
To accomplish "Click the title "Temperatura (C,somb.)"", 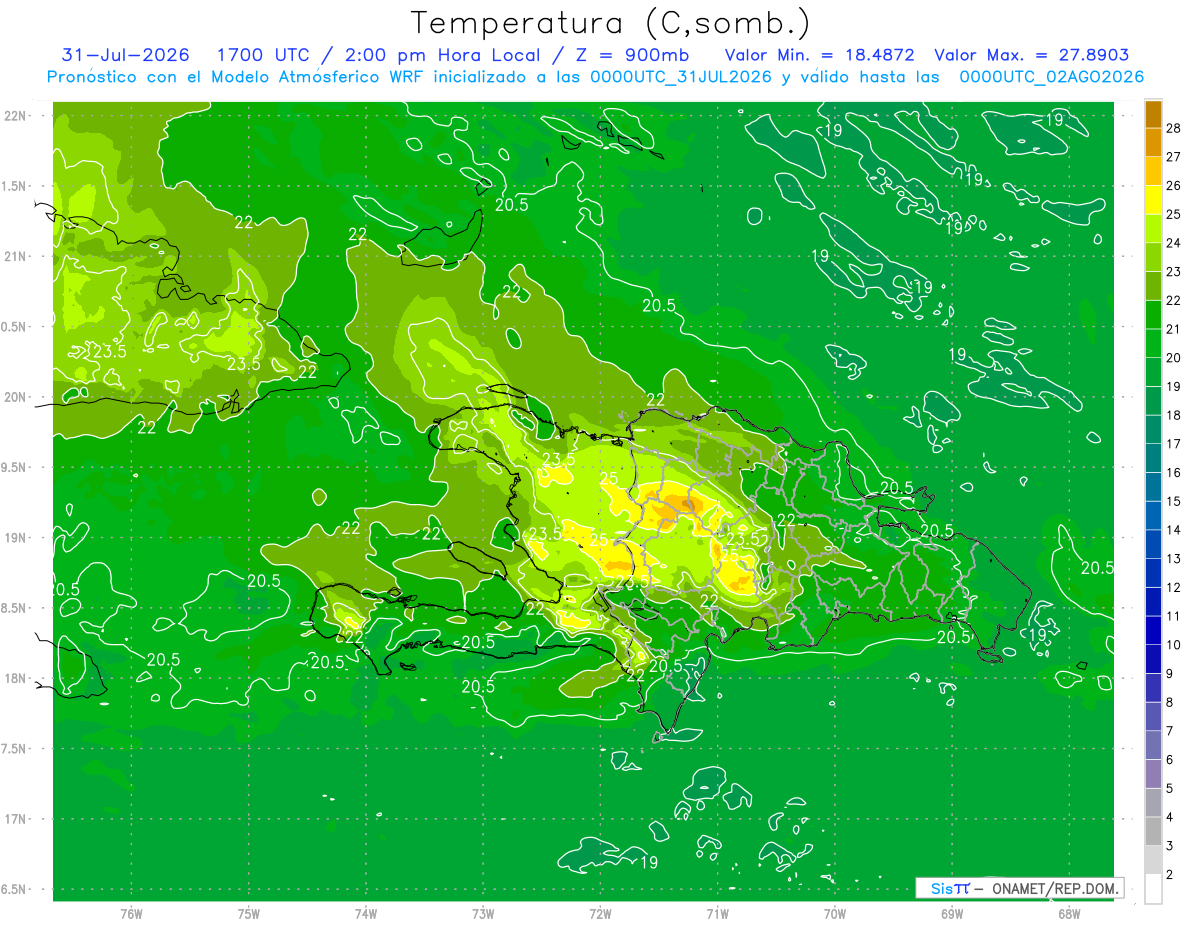I will (611, 23).
